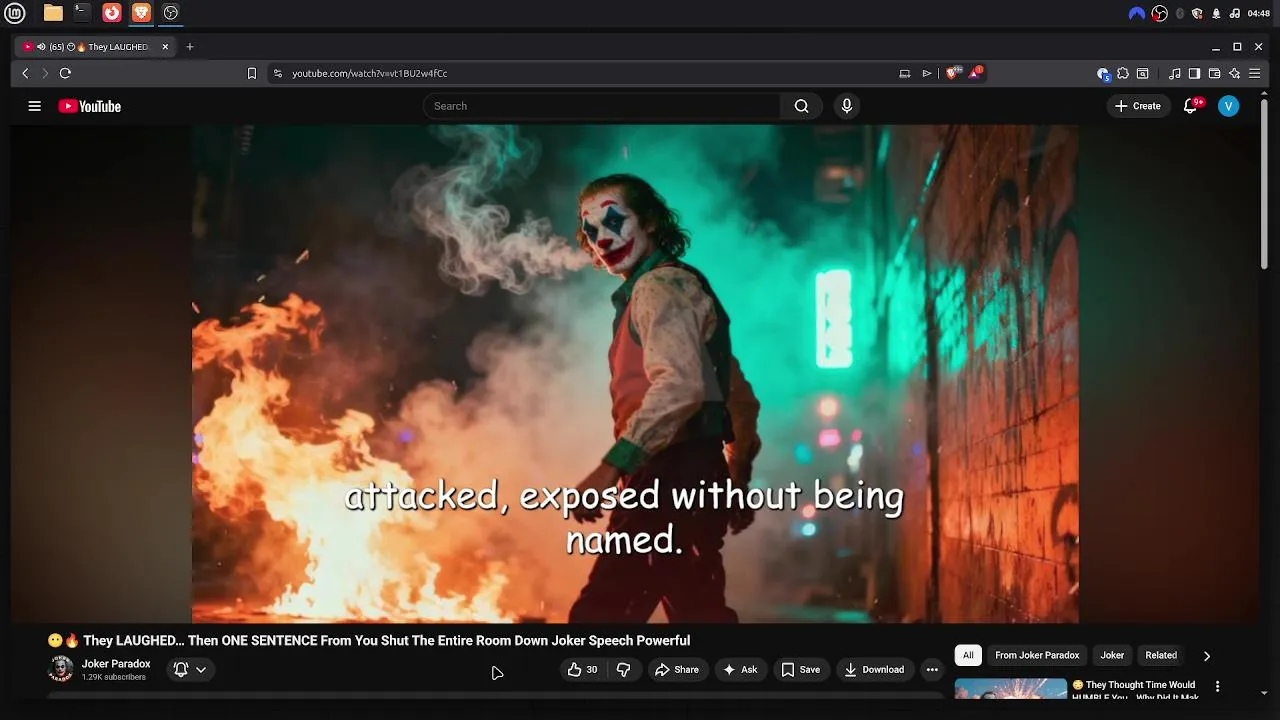The width and height of the screenshot is (1280, 720).
Task: Go back to the previous page
Action: tap(26, 73)
